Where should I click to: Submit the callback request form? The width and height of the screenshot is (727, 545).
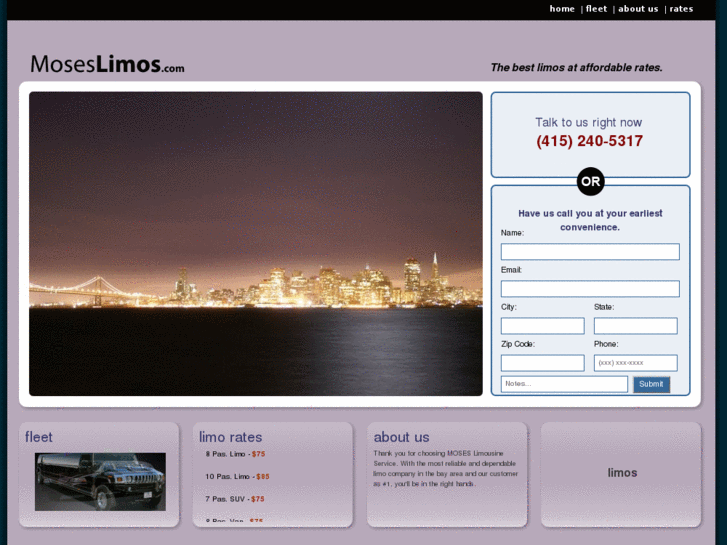pyautogui.click(x=651, y=384)
